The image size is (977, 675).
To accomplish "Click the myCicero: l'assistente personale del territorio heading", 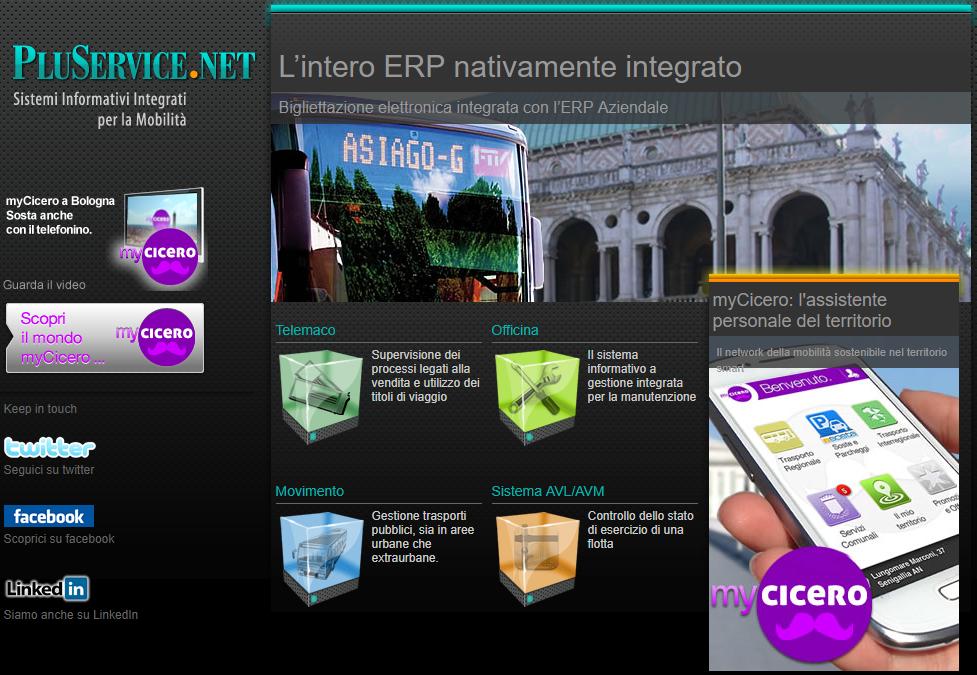I will (x=802, y=310).
